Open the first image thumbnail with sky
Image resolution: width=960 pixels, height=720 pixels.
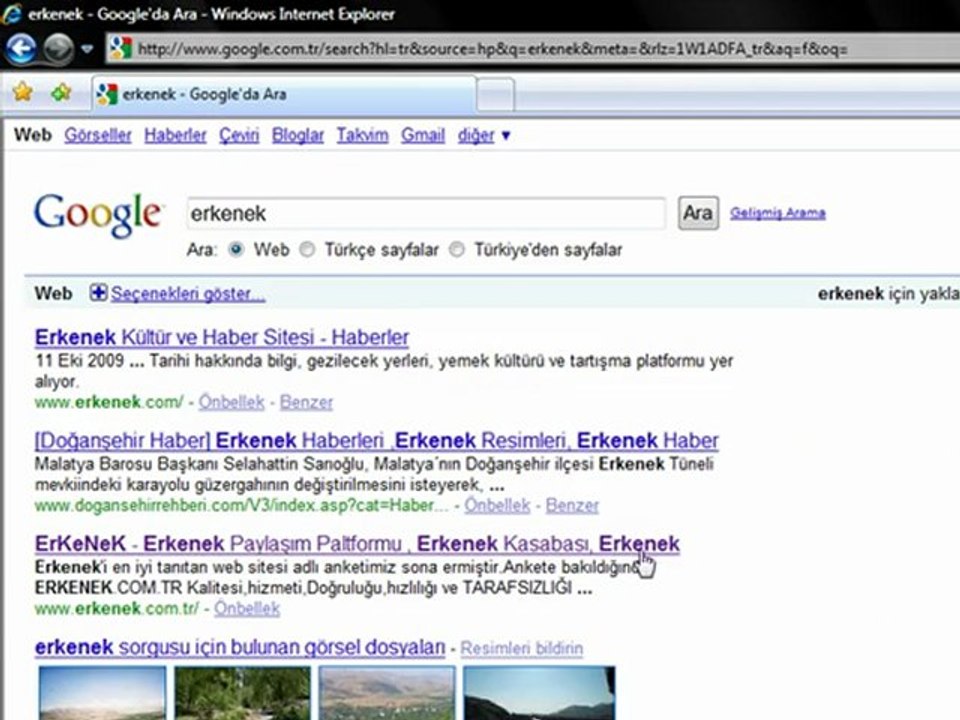click(x=102, y=693)
